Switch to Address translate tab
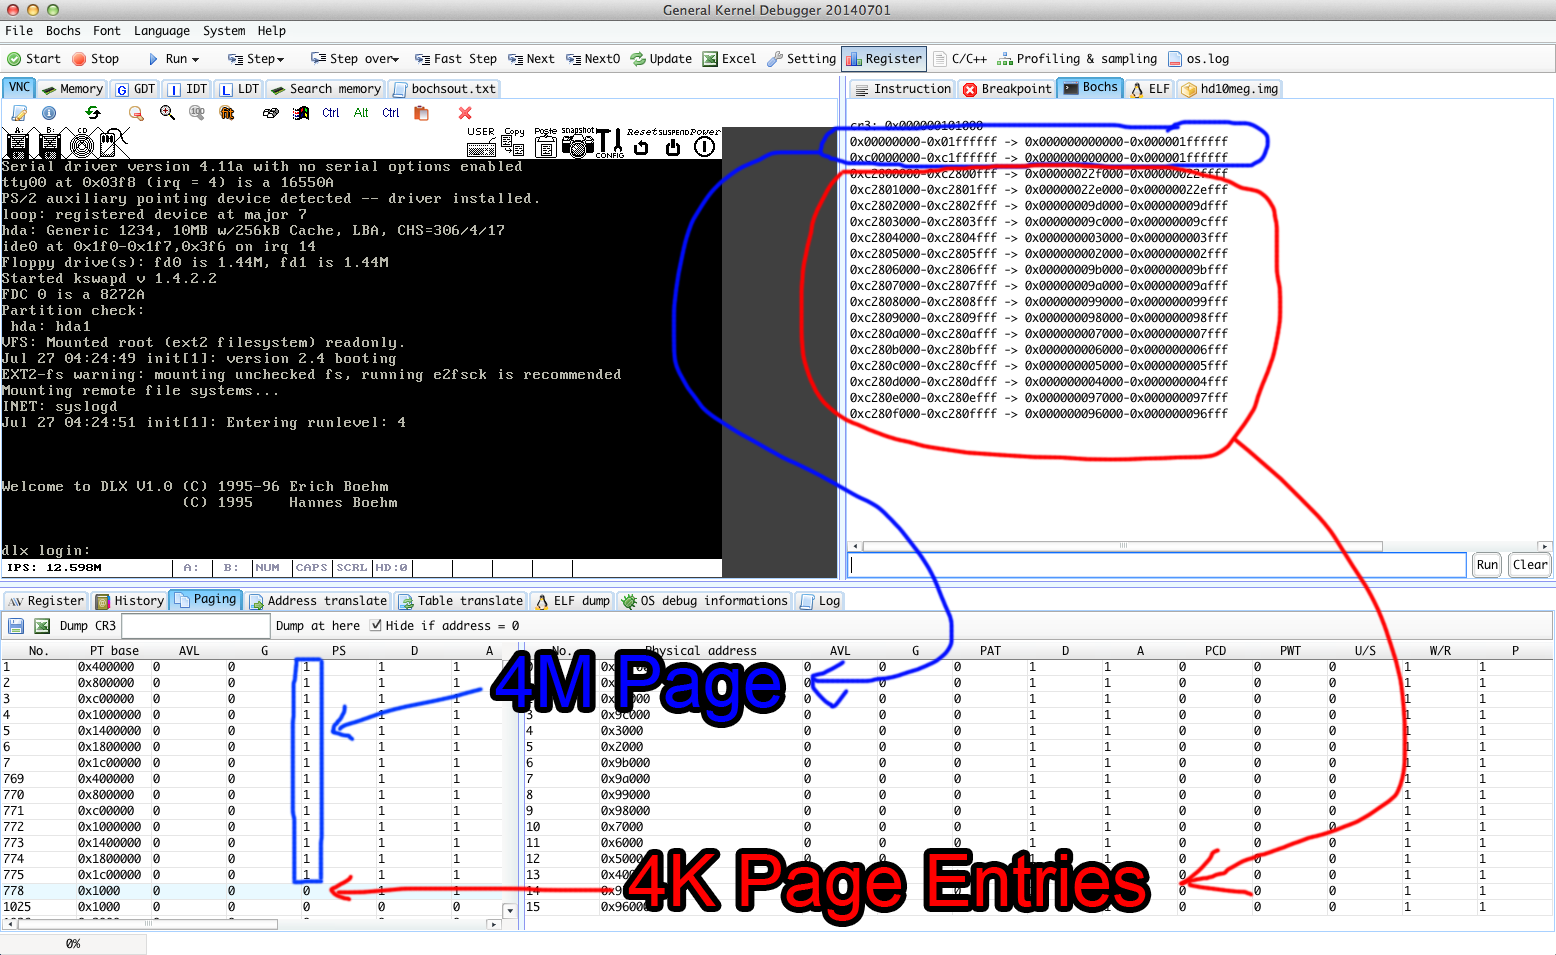Screen dimensions: 1556x955 click(318, 601)
